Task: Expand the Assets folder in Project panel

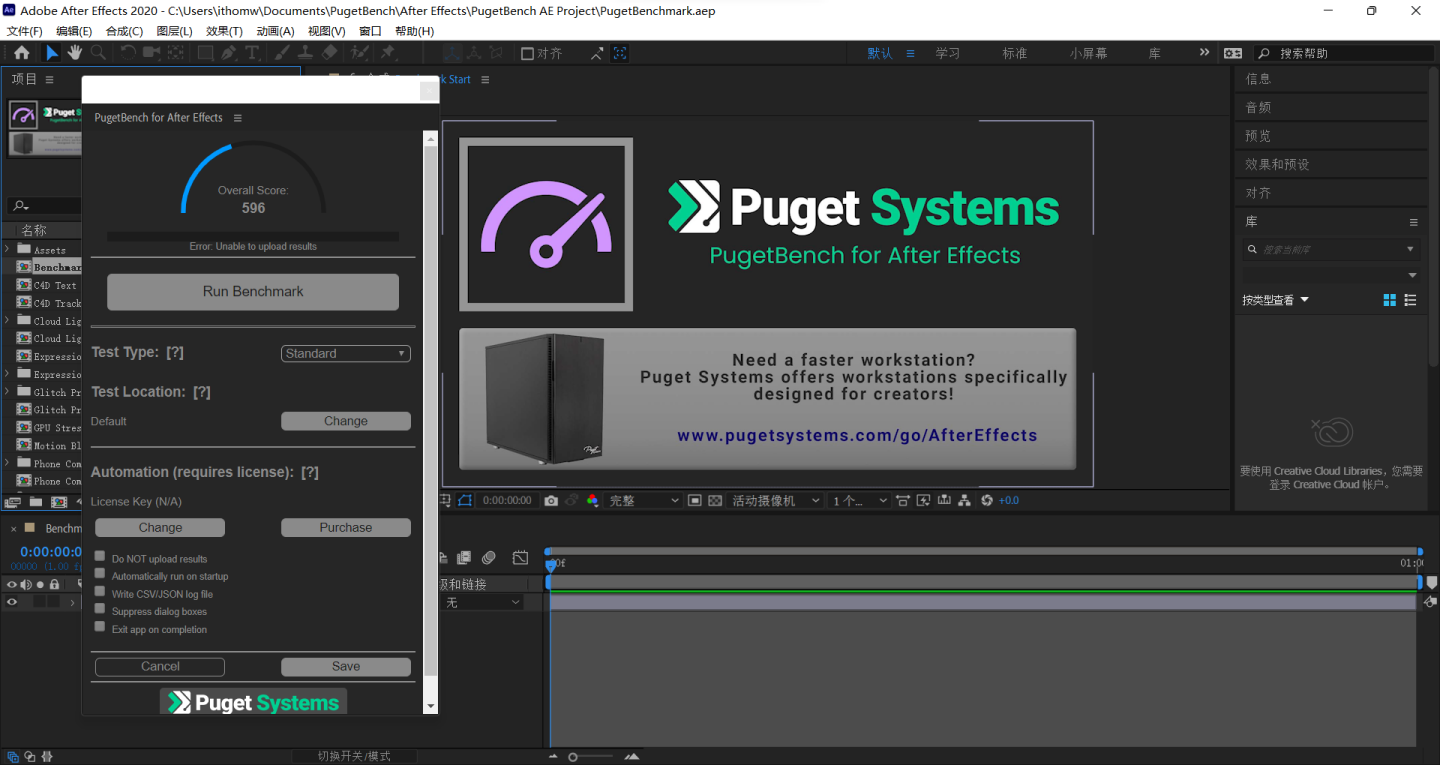Action: (7, 248)
